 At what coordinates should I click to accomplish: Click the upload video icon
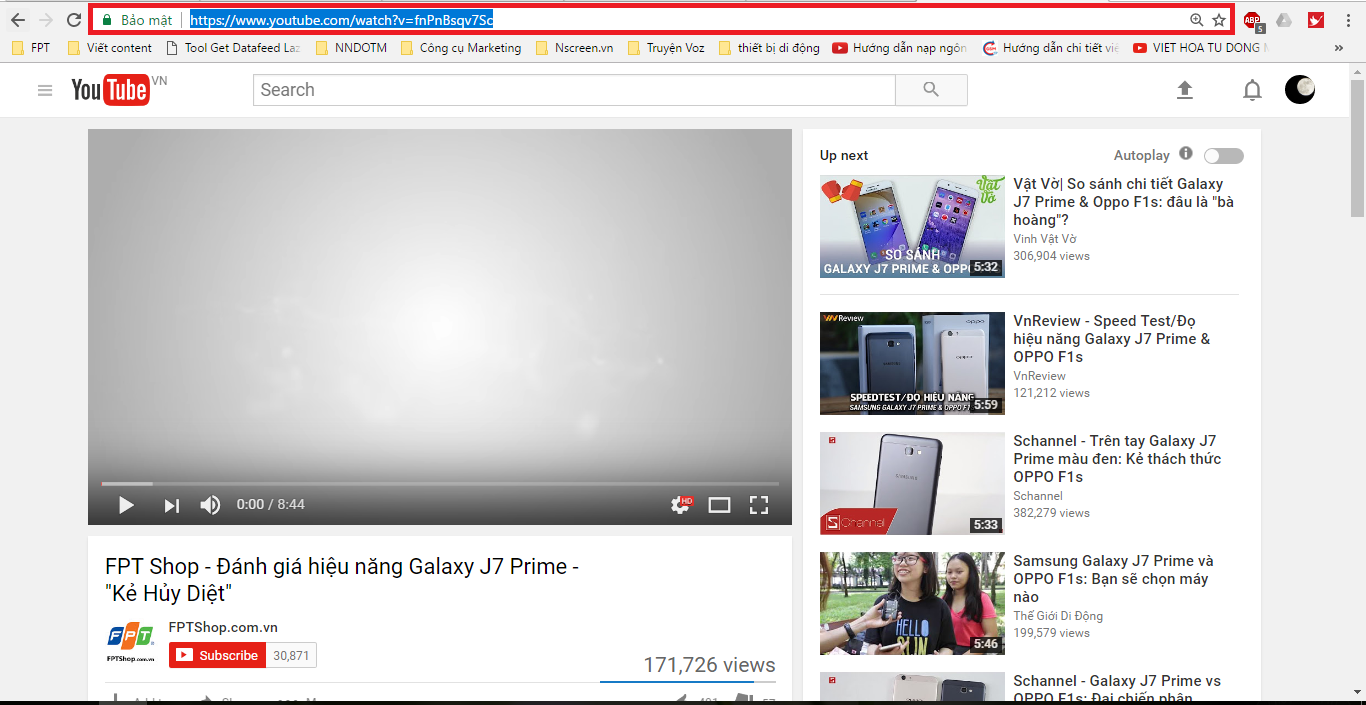point(1184,90)
